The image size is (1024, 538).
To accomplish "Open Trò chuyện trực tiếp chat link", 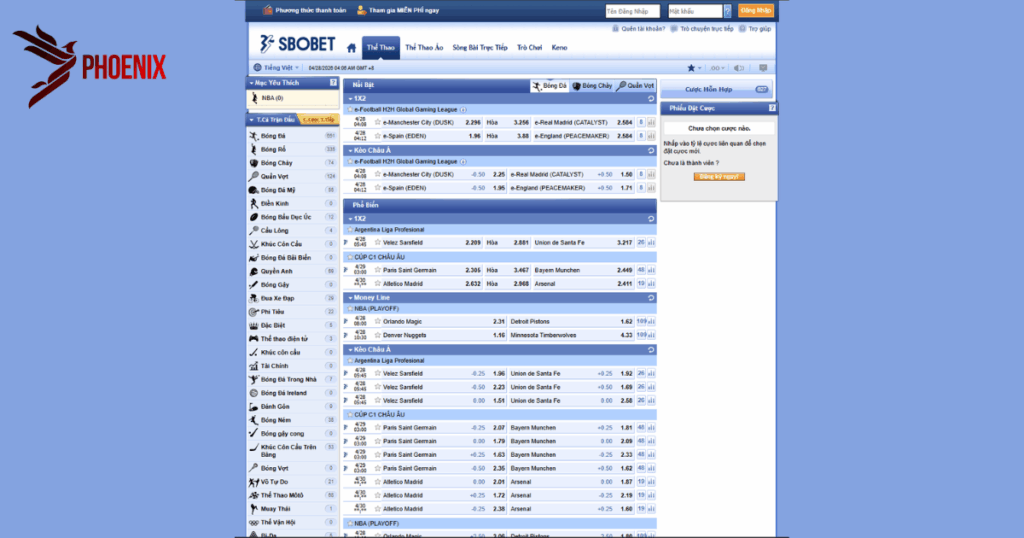I will pyautogui.click(x=702, y=29).
